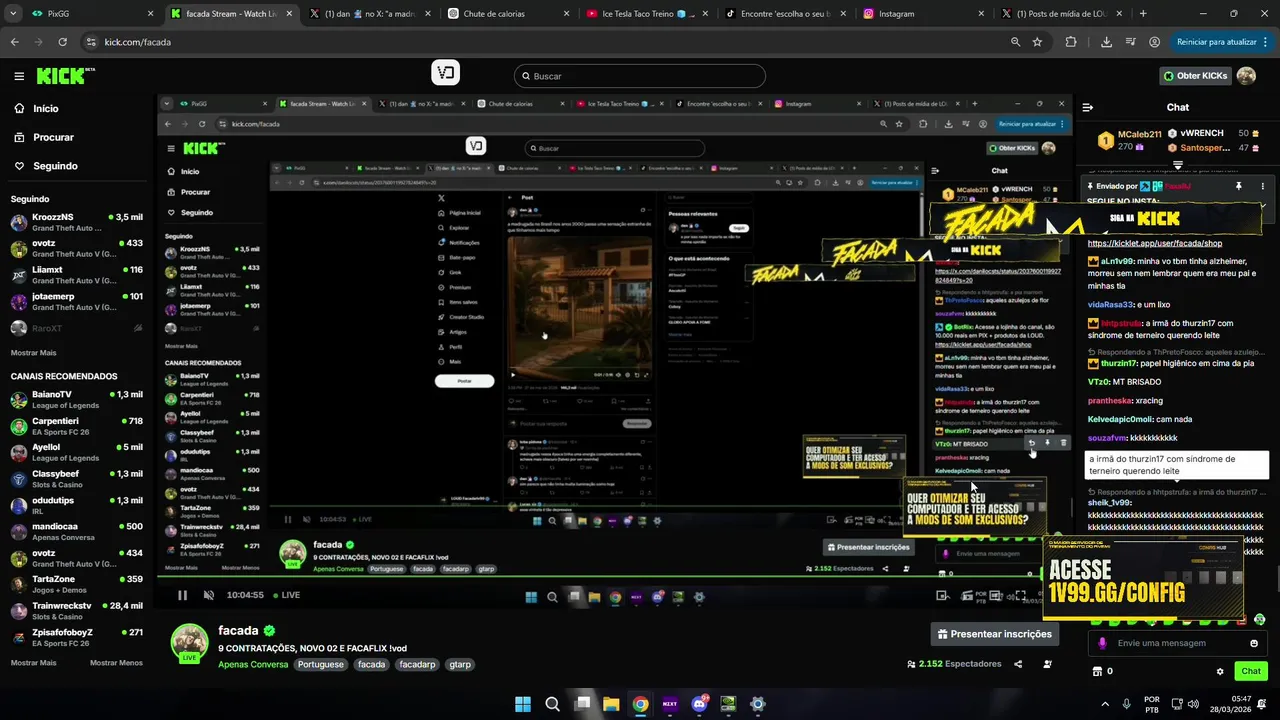Show hidden tray icons with the taskbar chevron

[x=1105, y=704]
